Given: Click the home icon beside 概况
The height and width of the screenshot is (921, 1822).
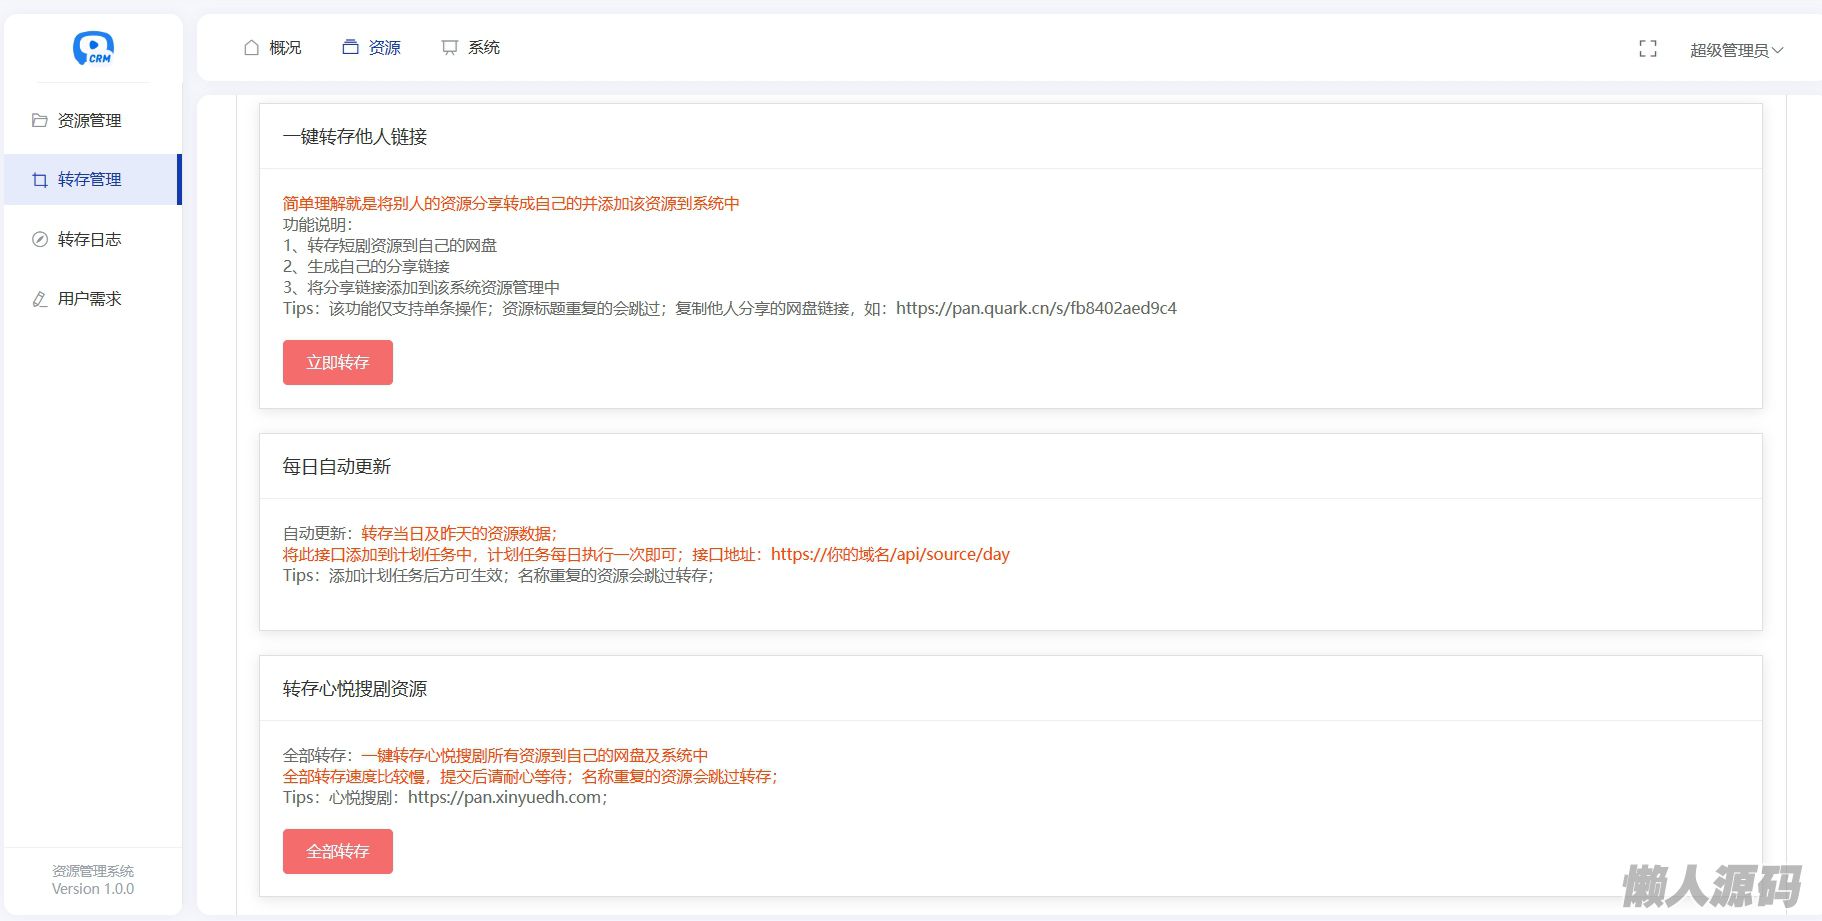Looking at the screenshot, I should (x=252, y=48).
